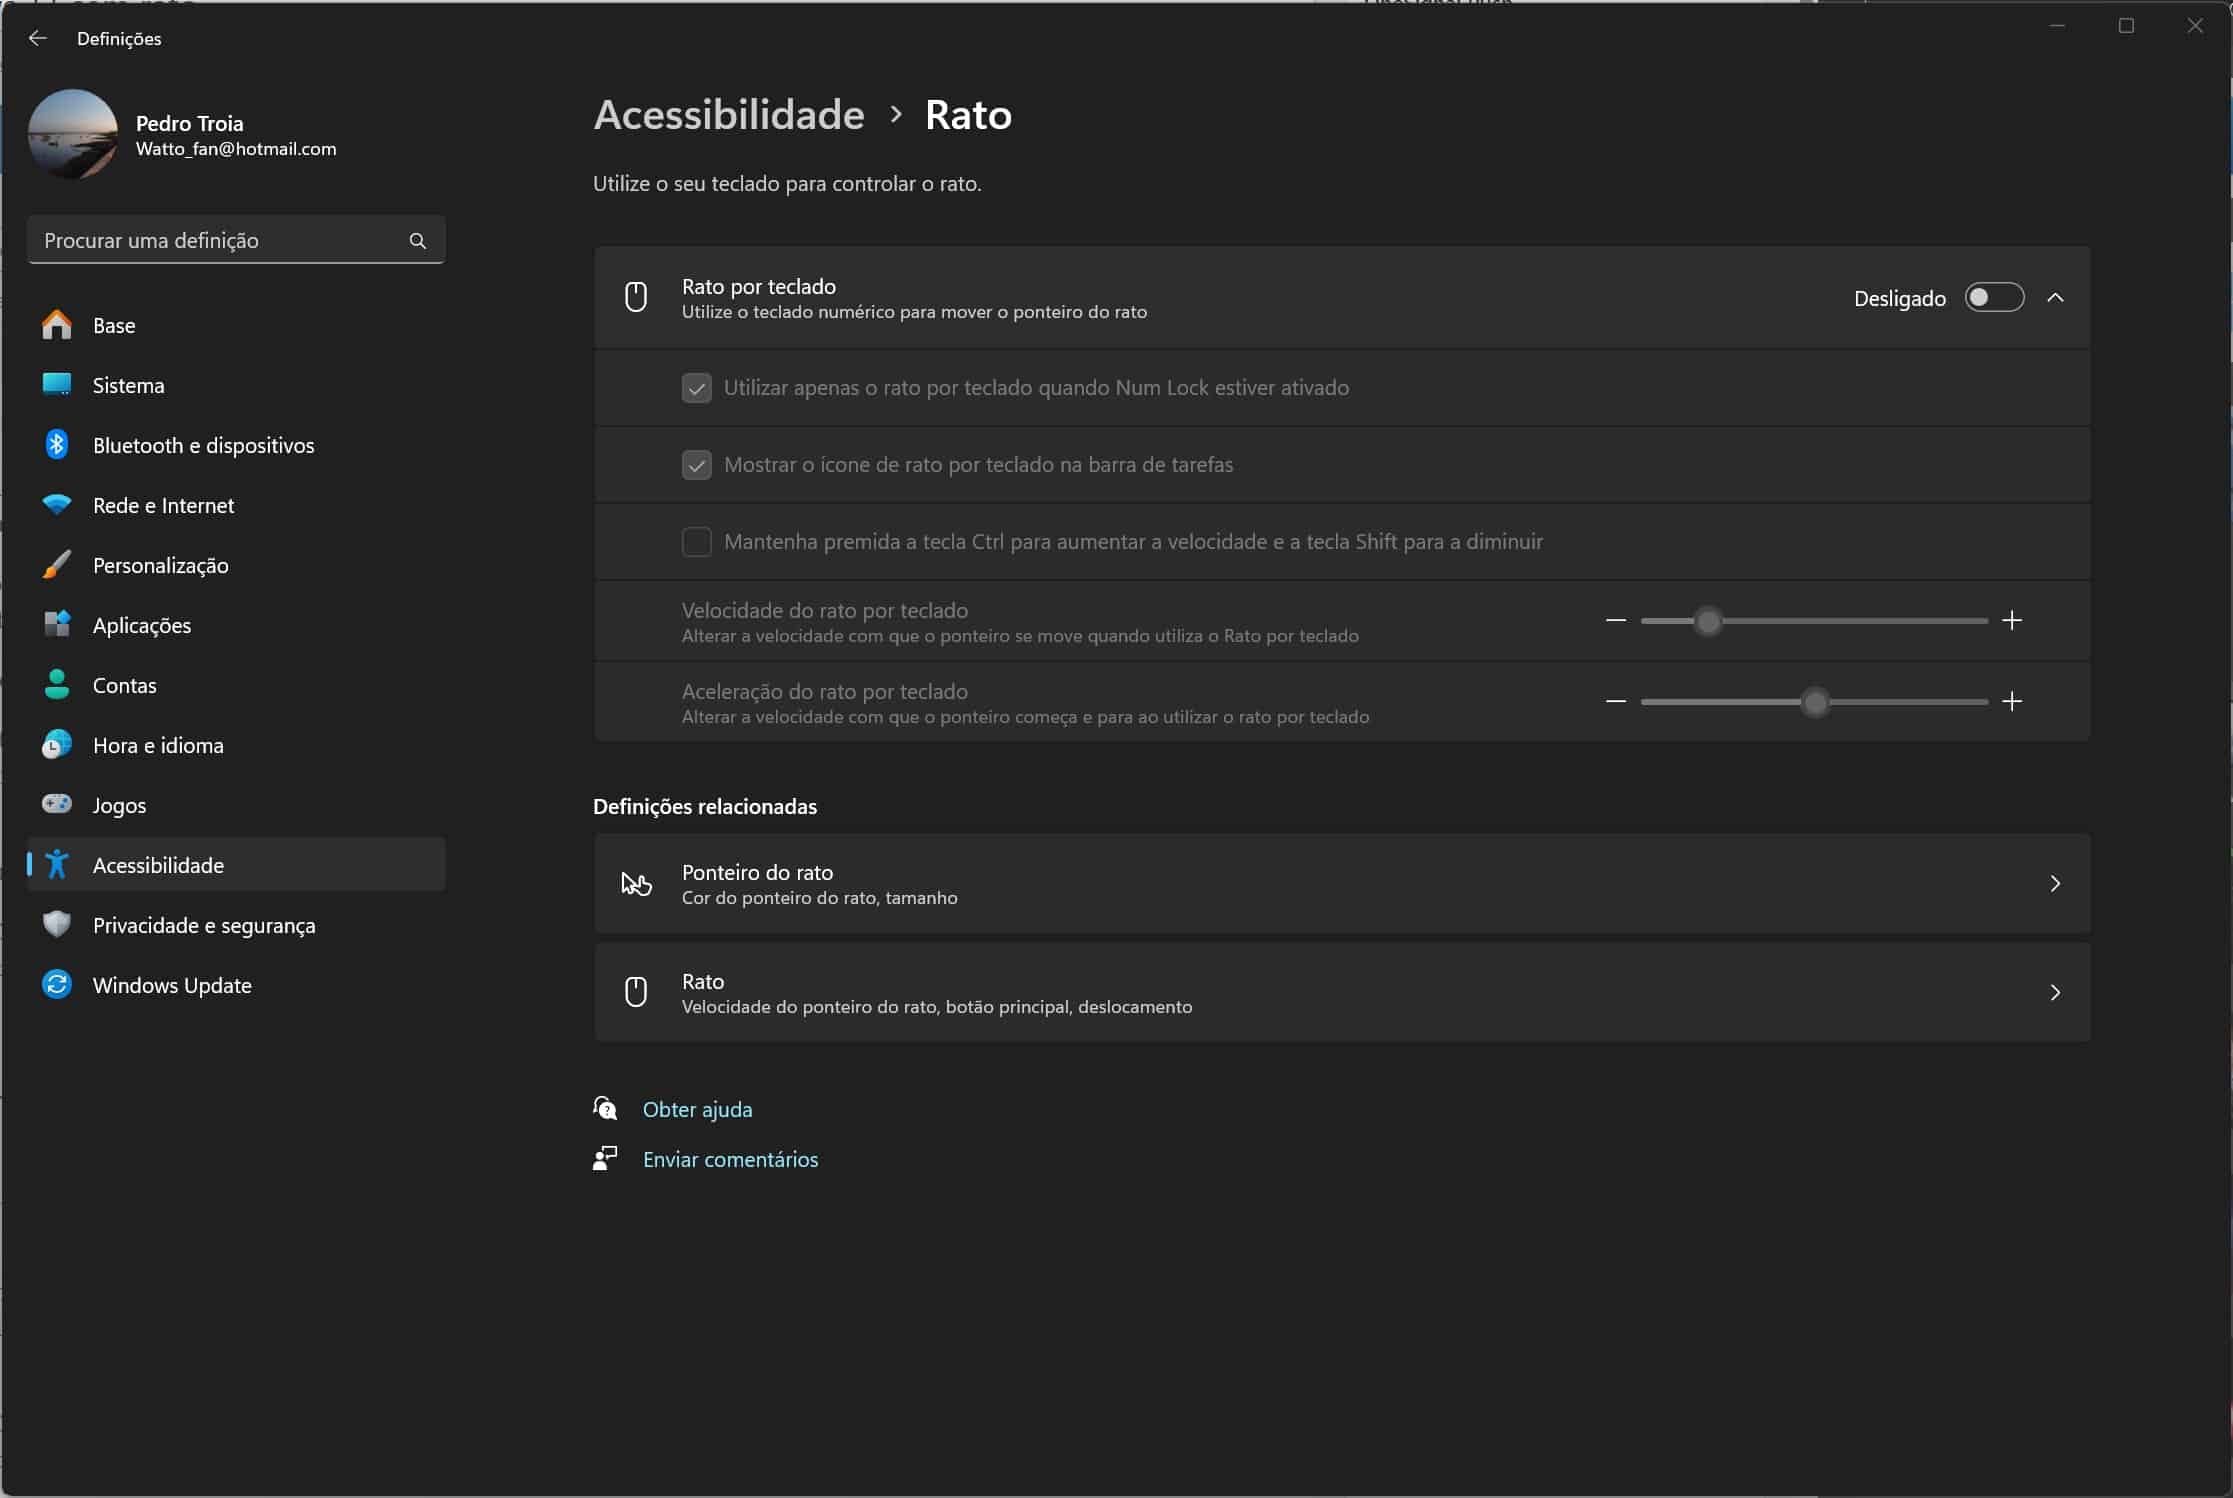Click the Velocidade do rato slider thumb
The width and height of the screenshot is (2233, 1498).
(1709, 621)
